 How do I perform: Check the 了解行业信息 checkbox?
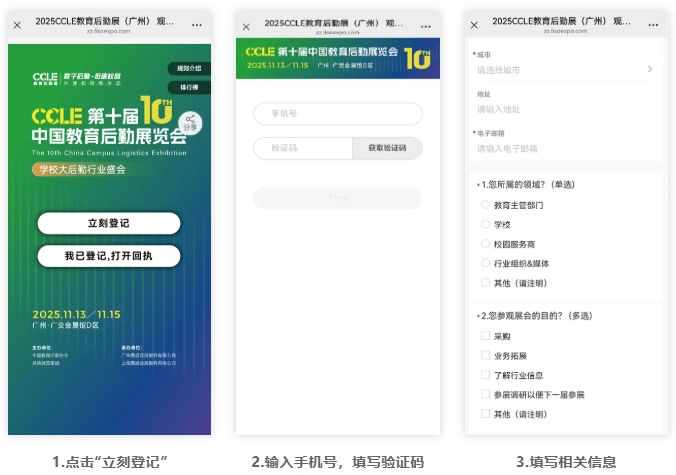[x=485, y=375]
